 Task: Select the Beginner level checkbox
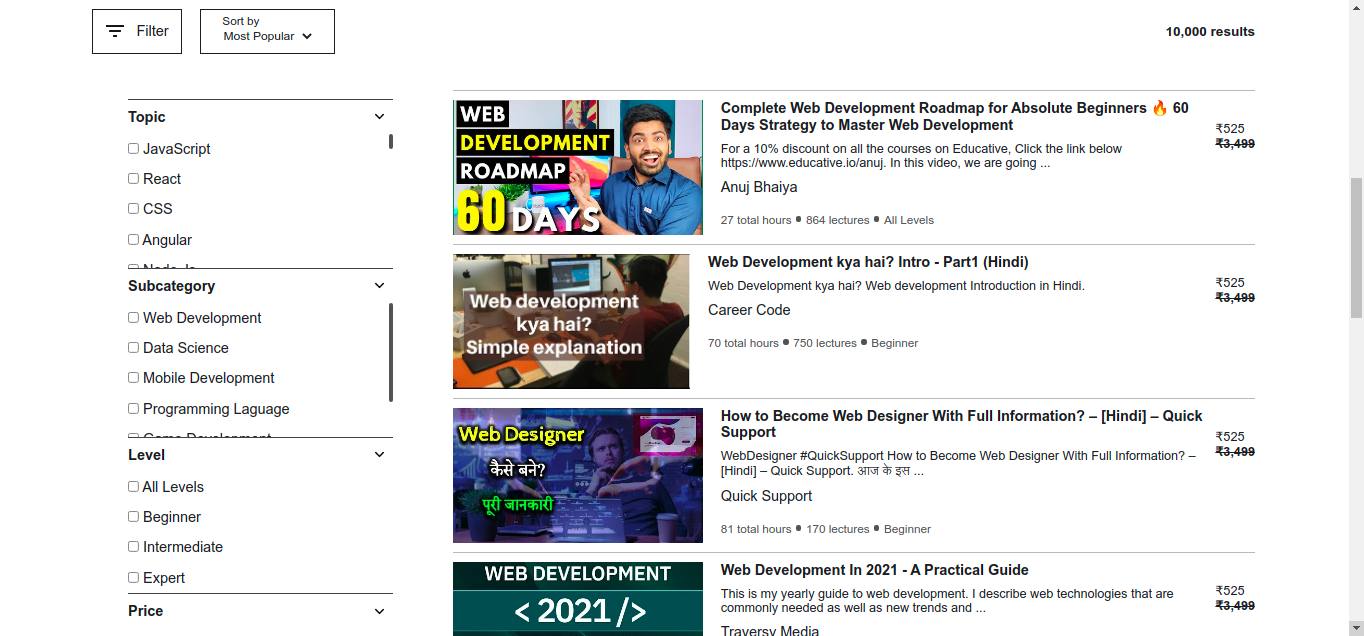tap(133, 516)
